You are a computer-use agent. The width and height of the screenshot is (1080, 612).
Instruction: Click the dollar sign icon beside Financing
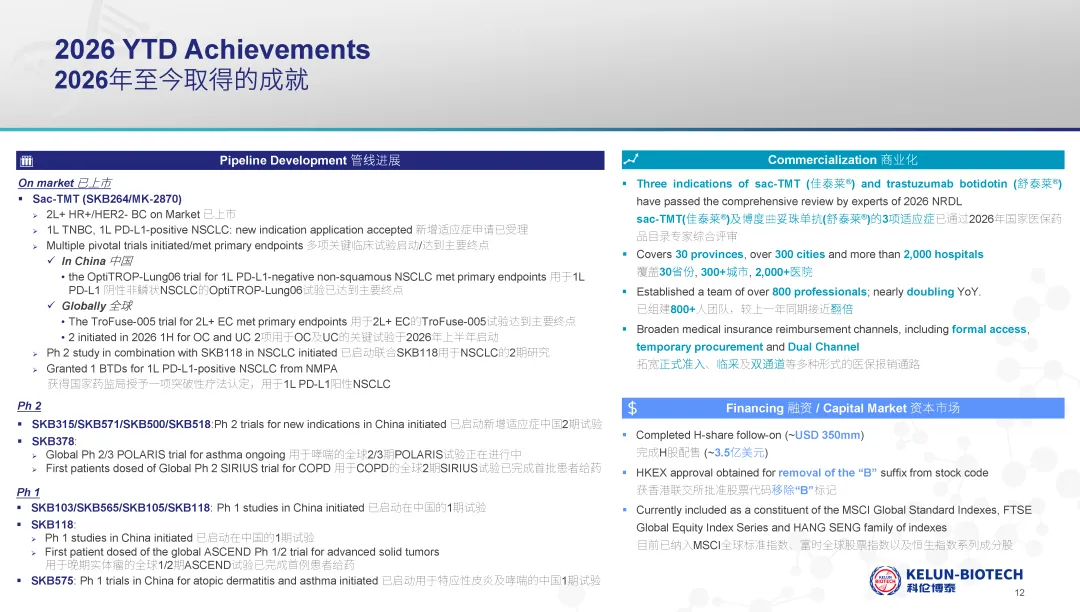coord(632,408)
